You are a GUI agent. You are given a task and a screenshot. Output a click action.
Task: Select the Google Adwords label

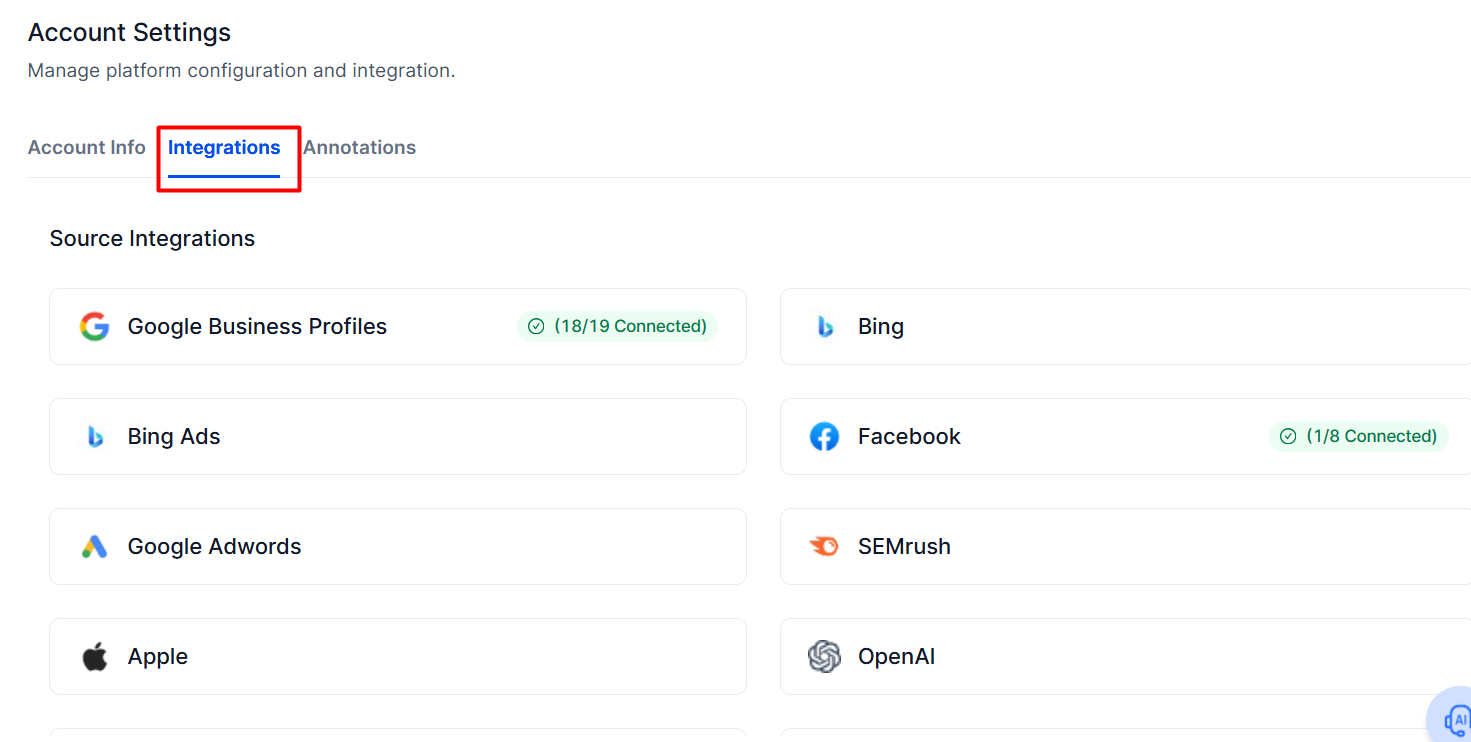click(215, 547)
